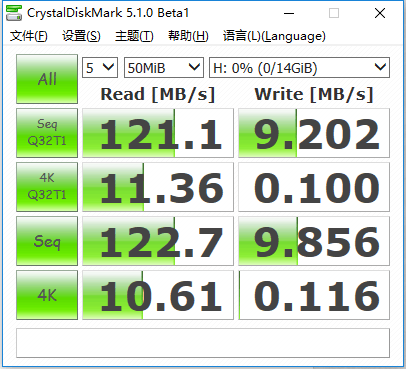406x369 pixels.
Task: Start the 4K Q32T1 test
Action: coord(47,187)
